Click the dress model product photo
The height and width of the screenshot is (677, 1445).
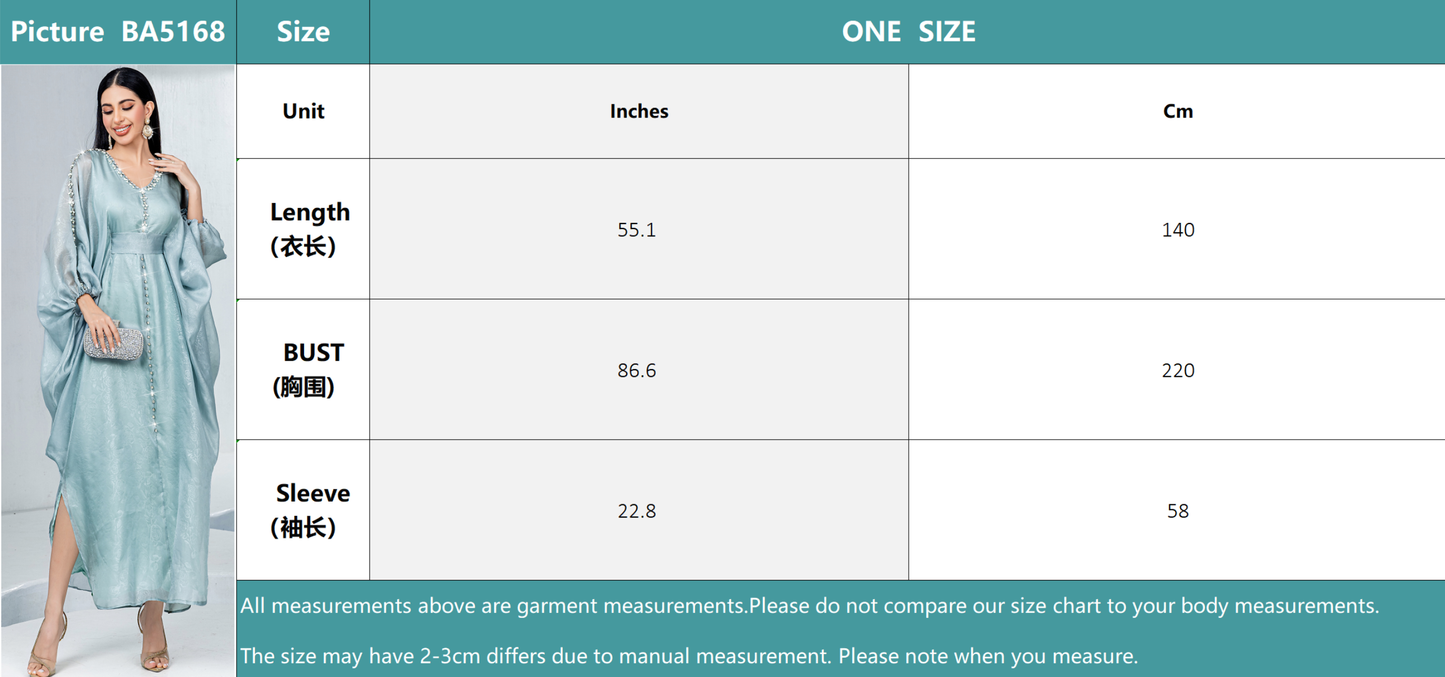tap(118, 370)
